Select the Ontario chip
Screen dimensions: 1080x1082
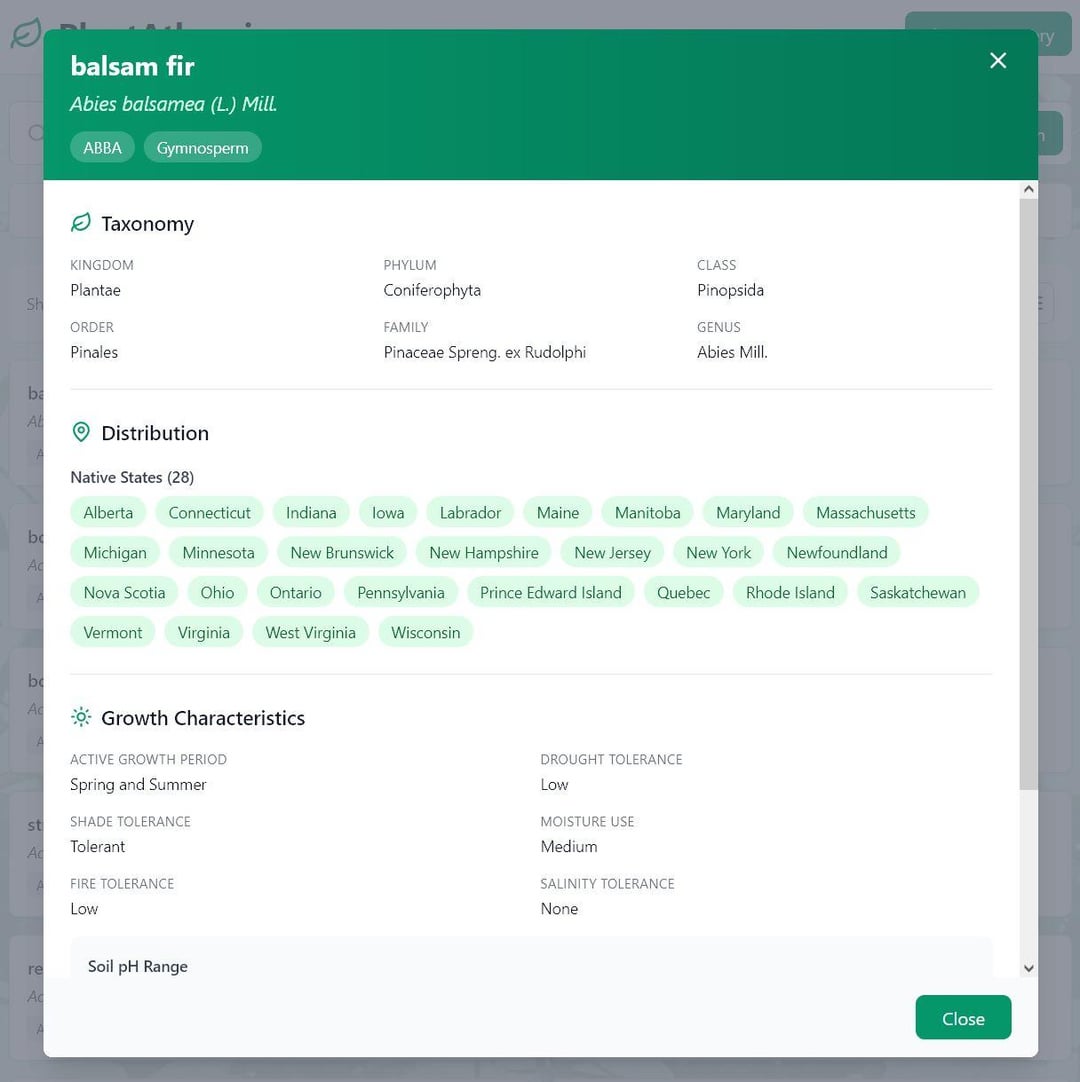[295, 593]
